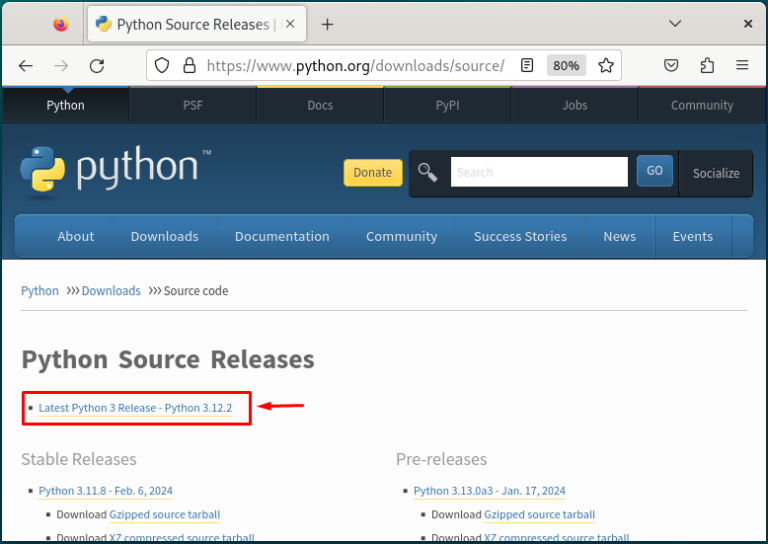Open the Documentation navigation menu
The width and height of the screenshot is (768, 544).
coord(282,237)
